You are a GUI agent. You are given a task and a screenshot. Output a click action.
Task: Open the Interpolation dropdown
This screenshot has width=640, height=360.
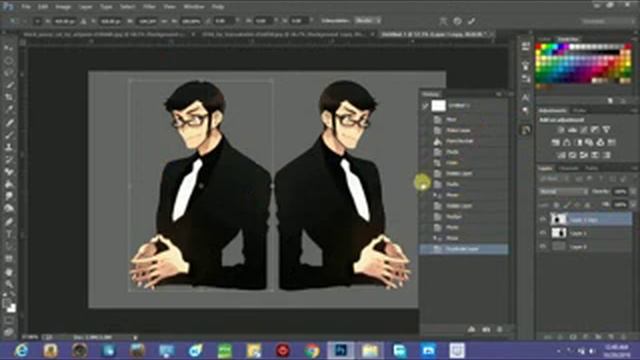368,20
